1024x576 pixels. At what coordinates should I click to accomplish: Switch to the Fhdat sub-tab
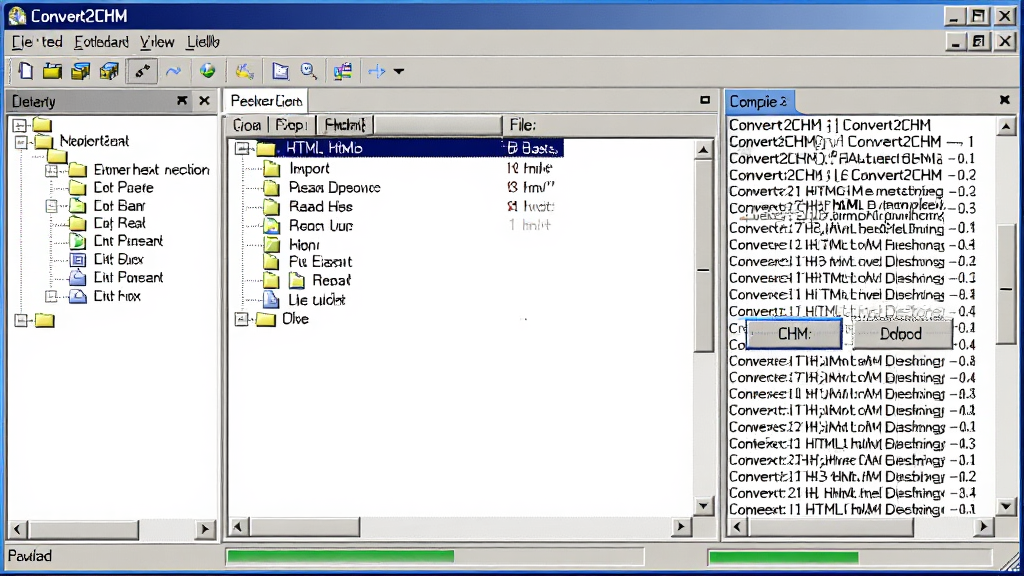[345, 125]
